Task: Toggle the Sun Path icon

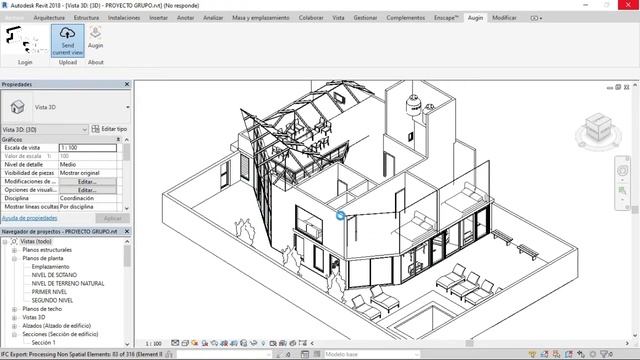Action: coord(194,343)
